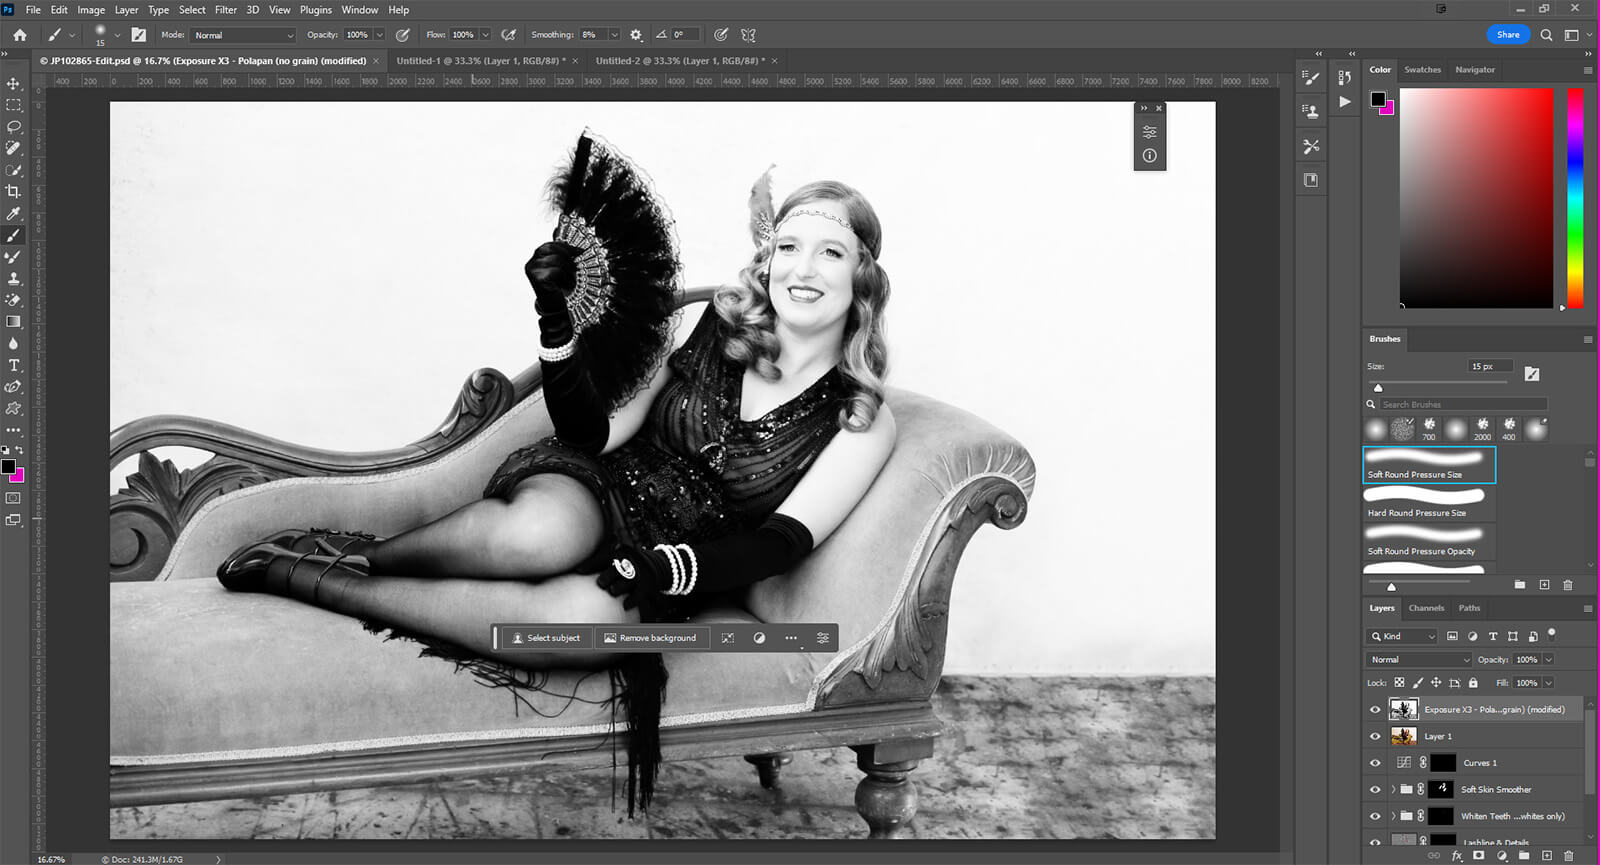Hide the Soft Skin Smoother group
This screenshot has width=1600, height=865.
tap(1375, 790)
